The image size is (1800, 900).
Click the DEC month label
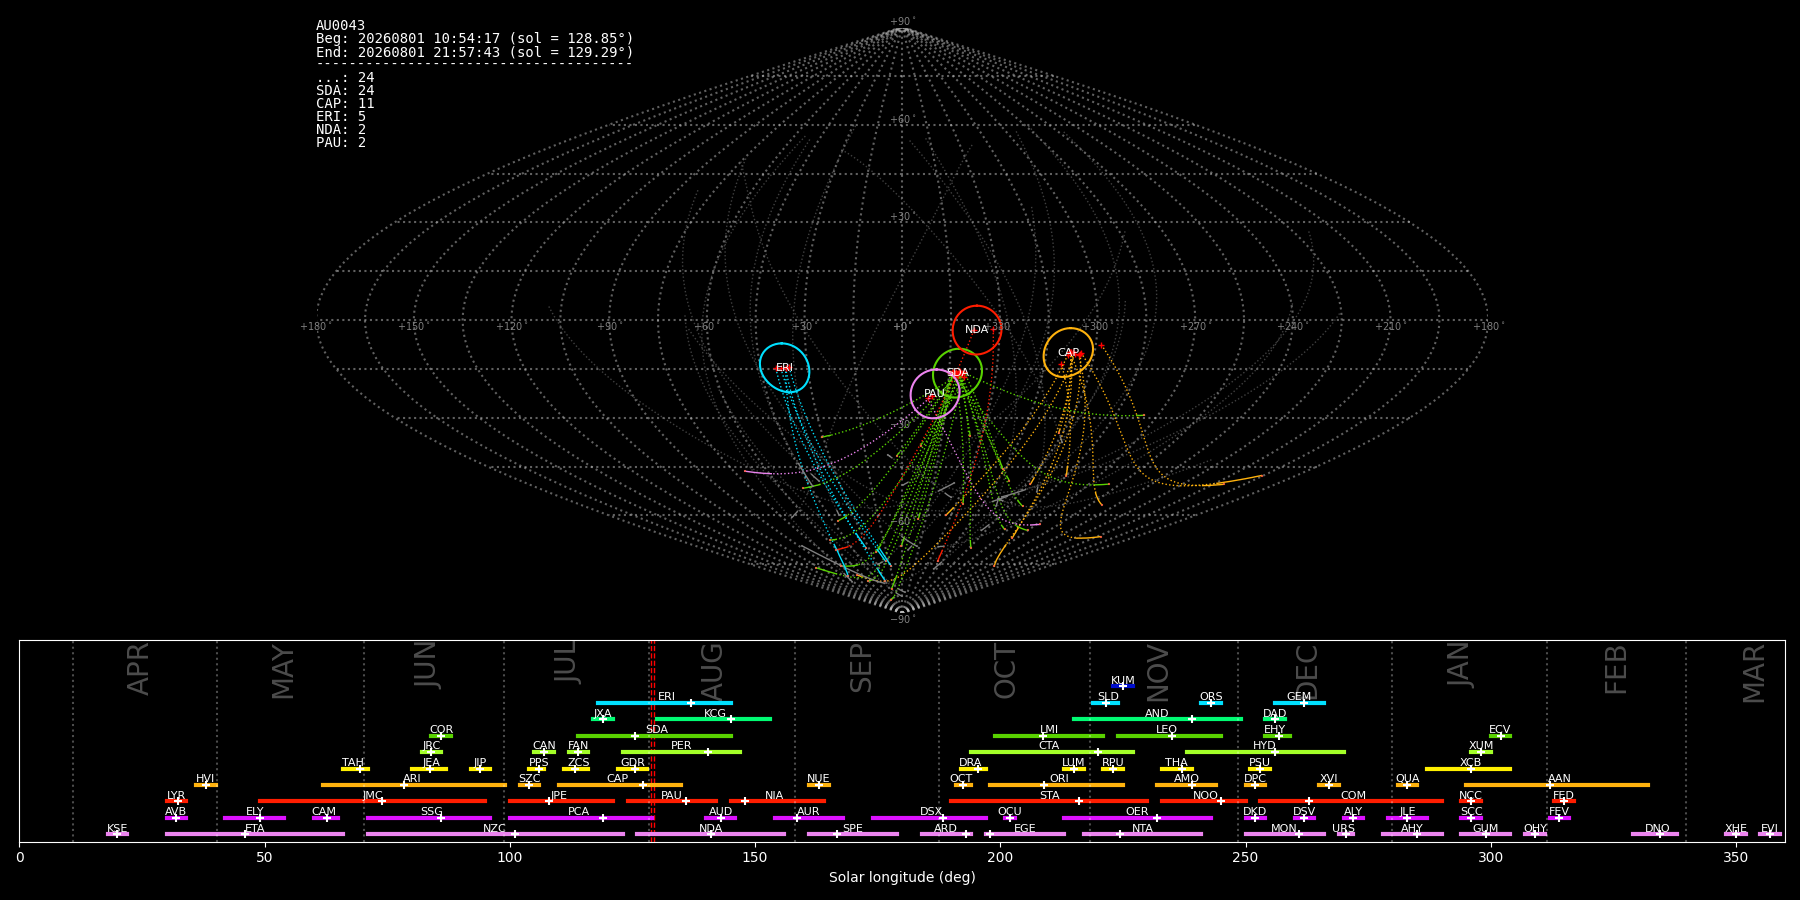[1307, 672]
